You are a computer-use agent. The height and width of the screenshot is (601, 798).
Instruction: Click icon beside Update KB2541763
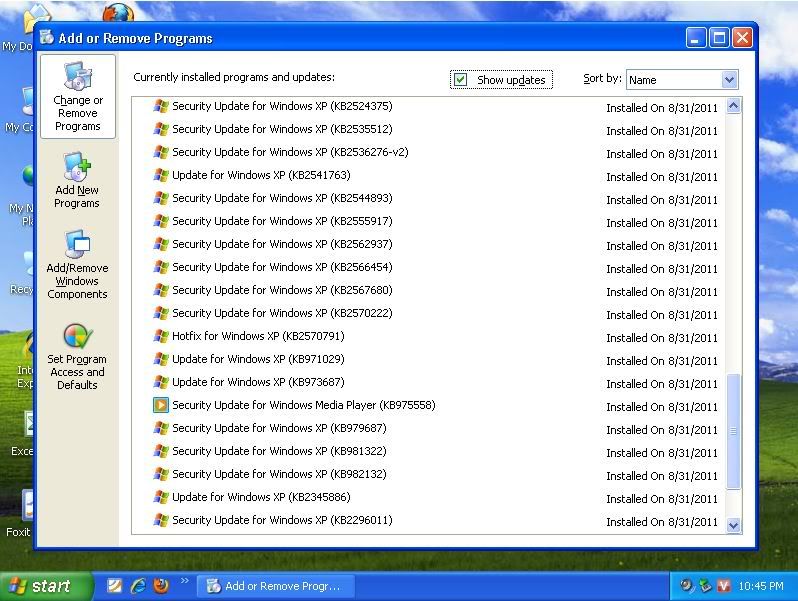161,175
